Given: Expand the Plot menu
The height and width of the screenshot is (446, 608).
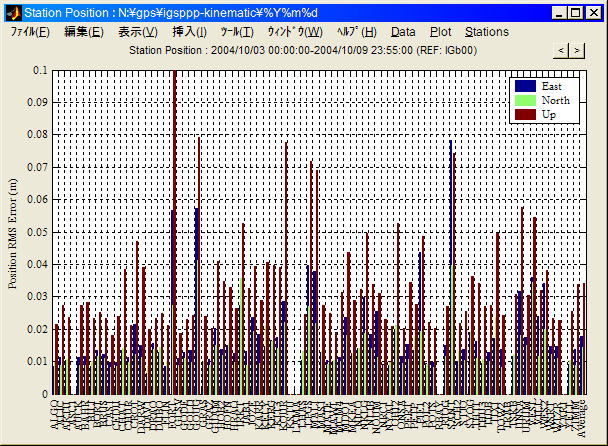Looking at the screenshot, I should point(440,32).
